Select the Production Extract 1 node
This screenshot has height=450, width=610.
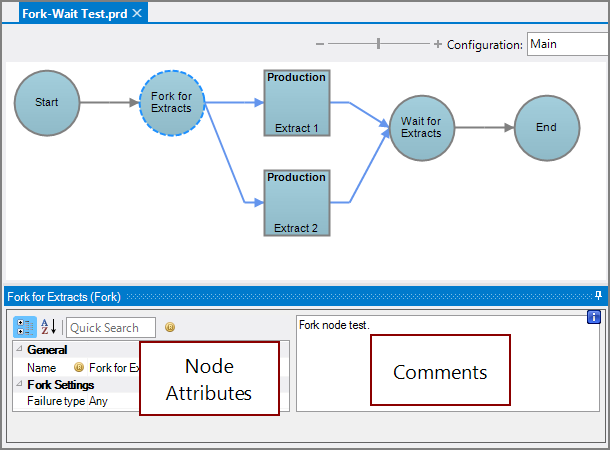pyautogui.click(x=297, y=102)
